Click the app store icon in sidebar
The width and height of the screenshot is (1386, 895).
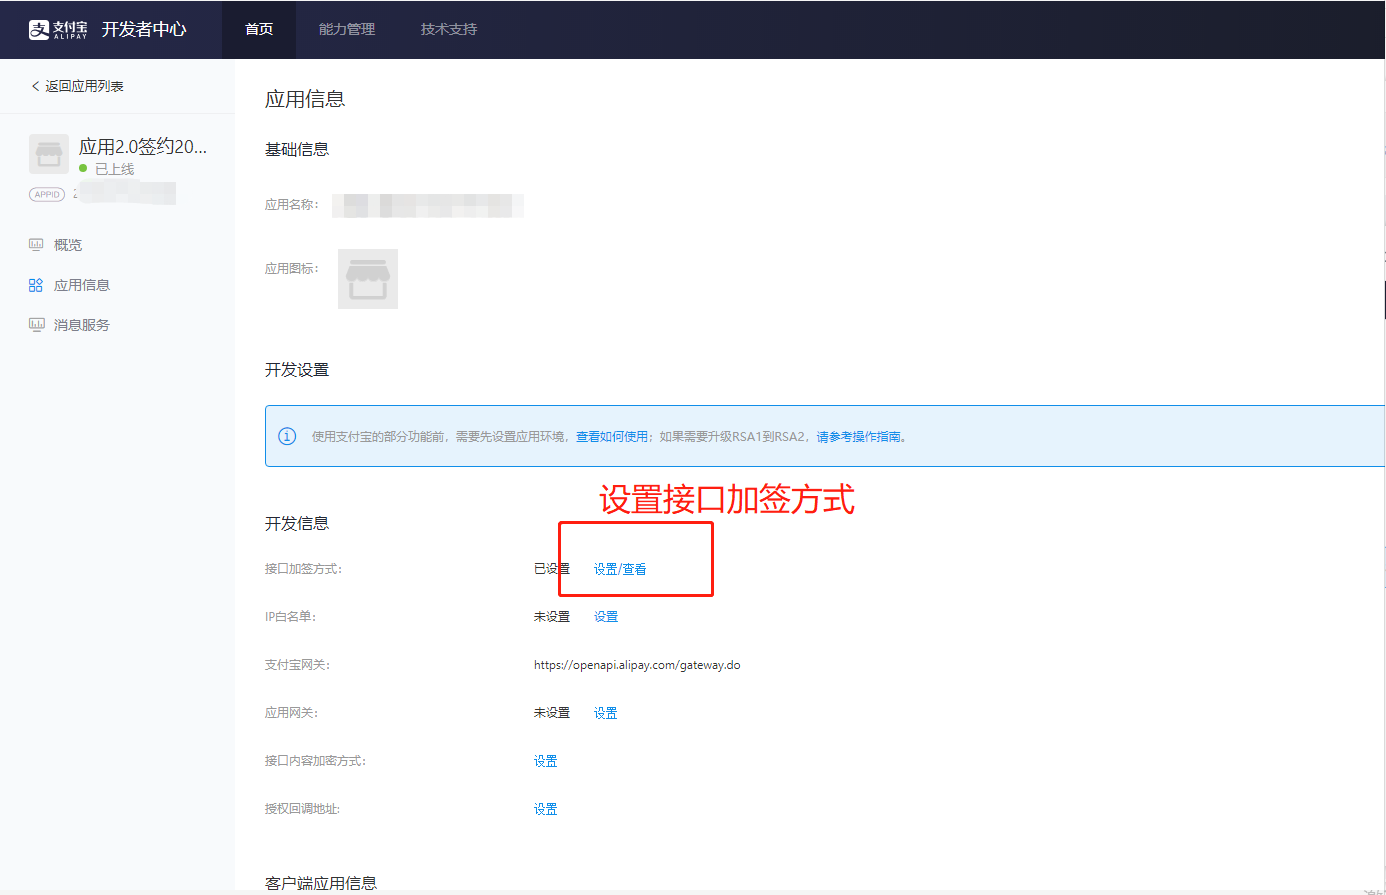49,154
